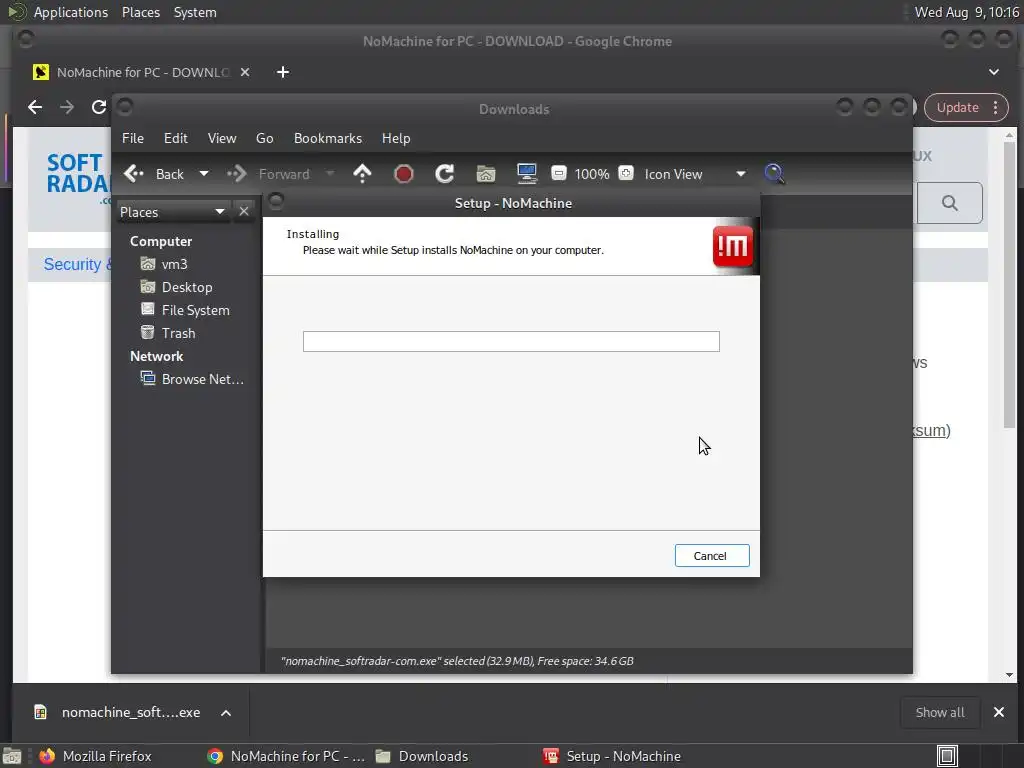Click the SoftRadar search magnifier button
The image size is (1024, 768).
950,203
